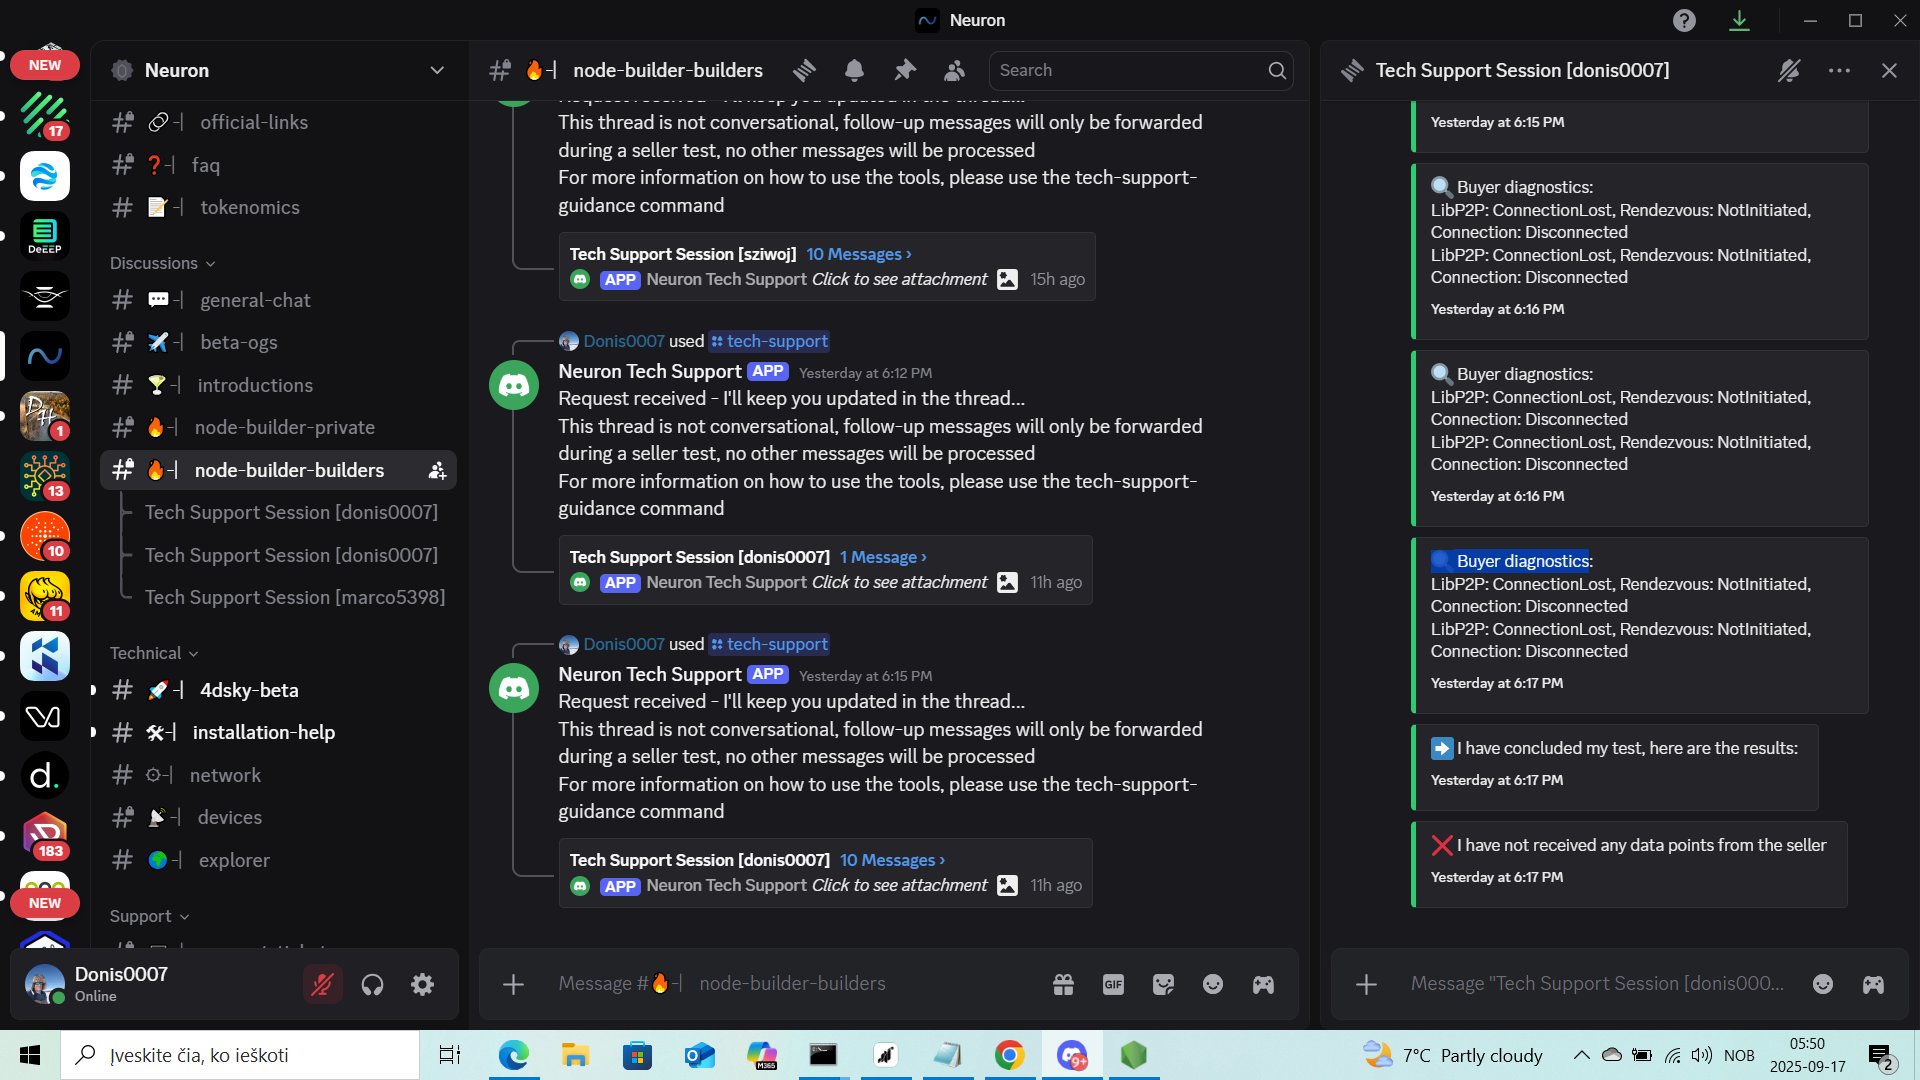Collapse the Support category
1920x1080 pixels.
[149, 916]
